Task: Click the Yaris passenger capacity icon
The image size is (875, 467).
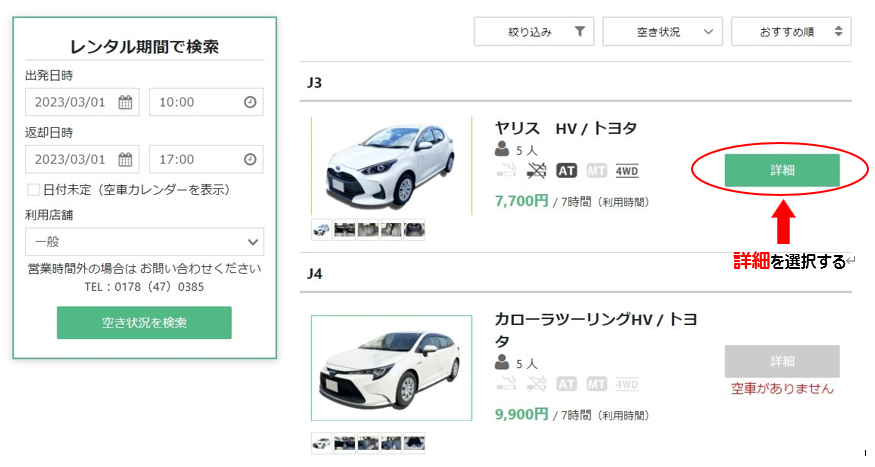Action: 502,149
